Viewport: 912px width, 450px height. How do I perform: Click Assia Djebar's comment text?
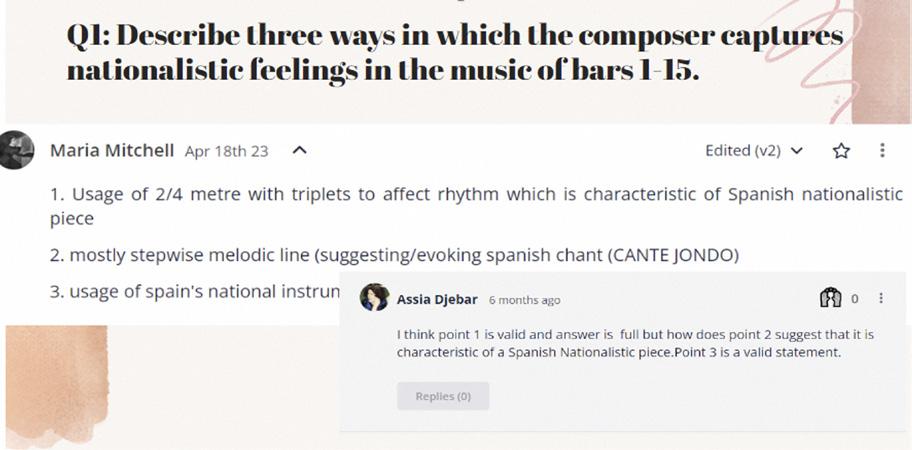(x=618, y=342)
